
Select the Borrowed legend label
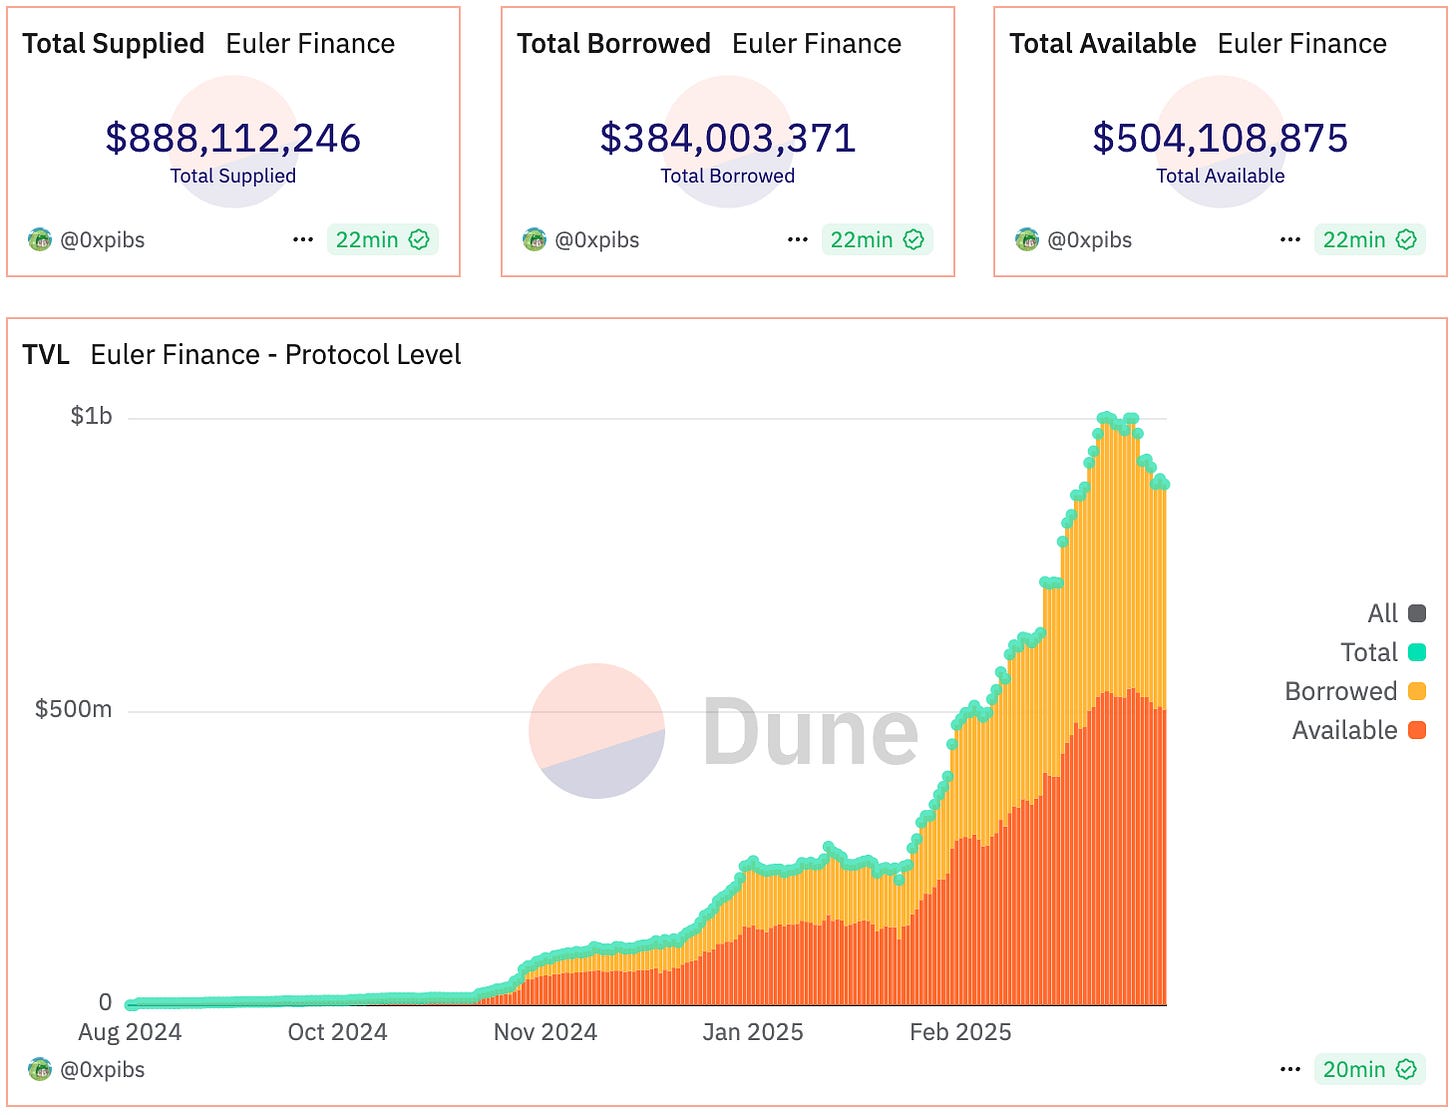(x=1341, y=691)
